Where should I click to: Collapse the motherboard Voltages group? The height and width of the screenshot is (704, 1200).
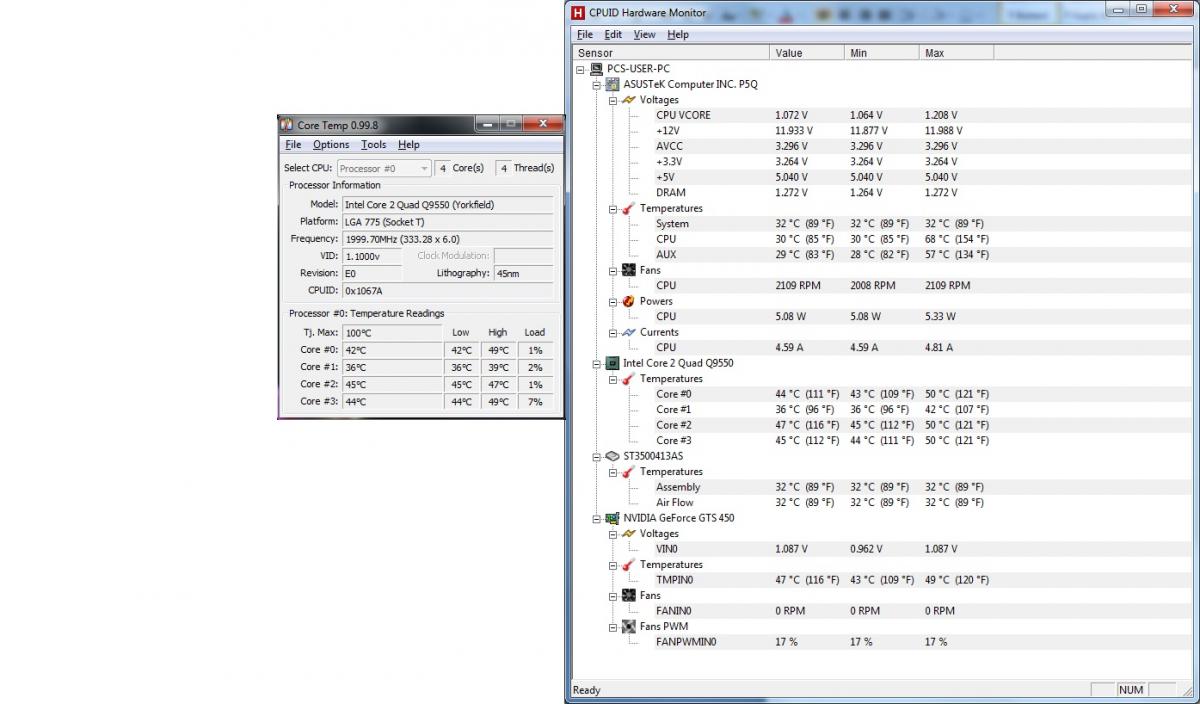pyautogui.click(x=613, y=100)
